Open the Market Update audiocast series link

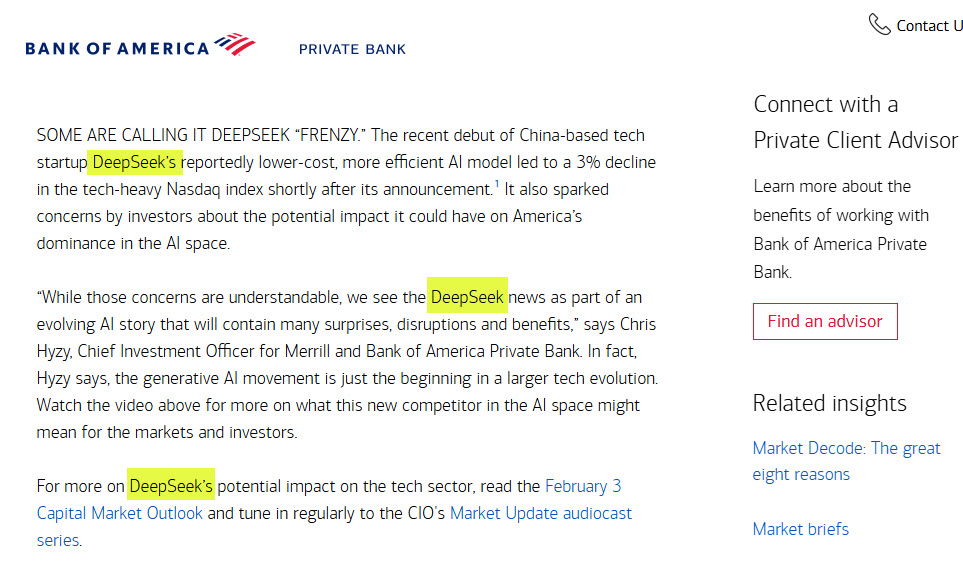(334, 526)
